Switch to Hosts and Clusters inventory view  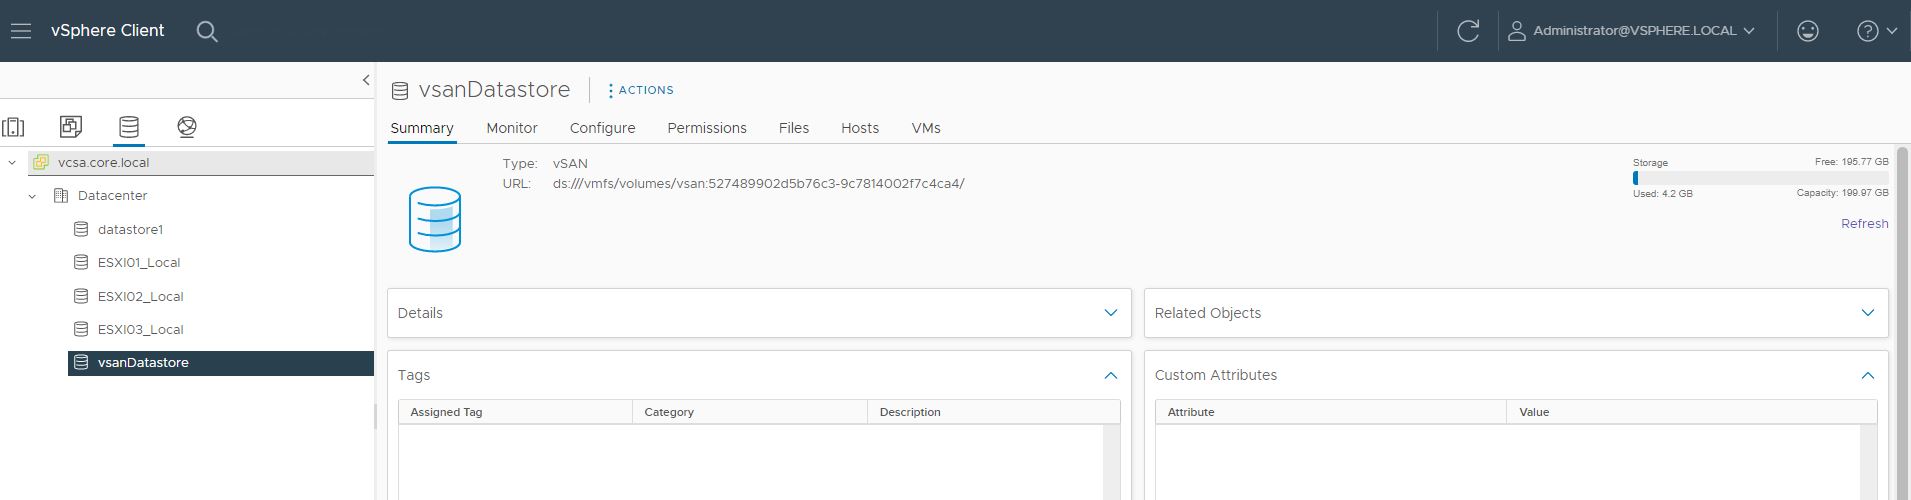tap(14, 127)
